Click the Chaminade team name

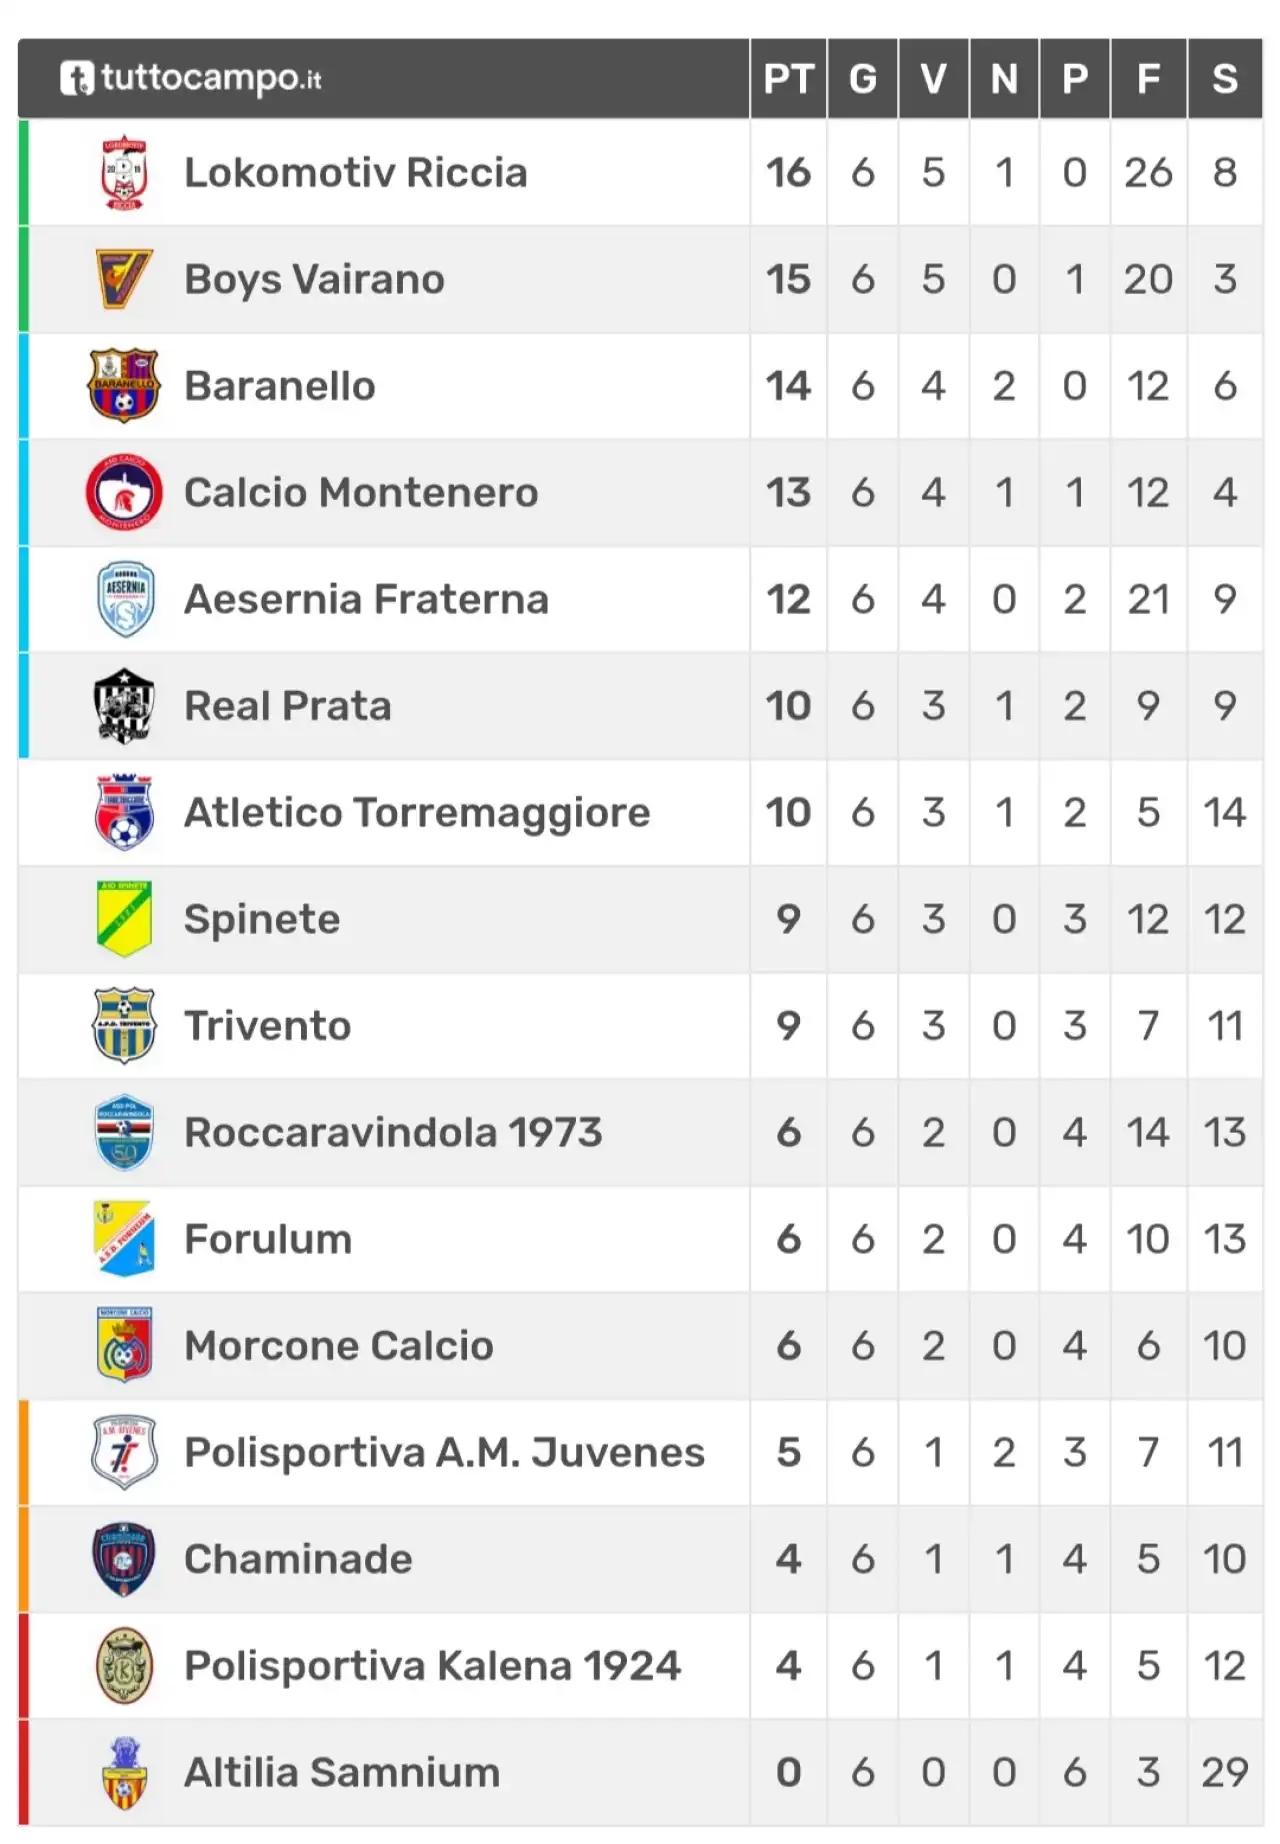pos(298,1559)
